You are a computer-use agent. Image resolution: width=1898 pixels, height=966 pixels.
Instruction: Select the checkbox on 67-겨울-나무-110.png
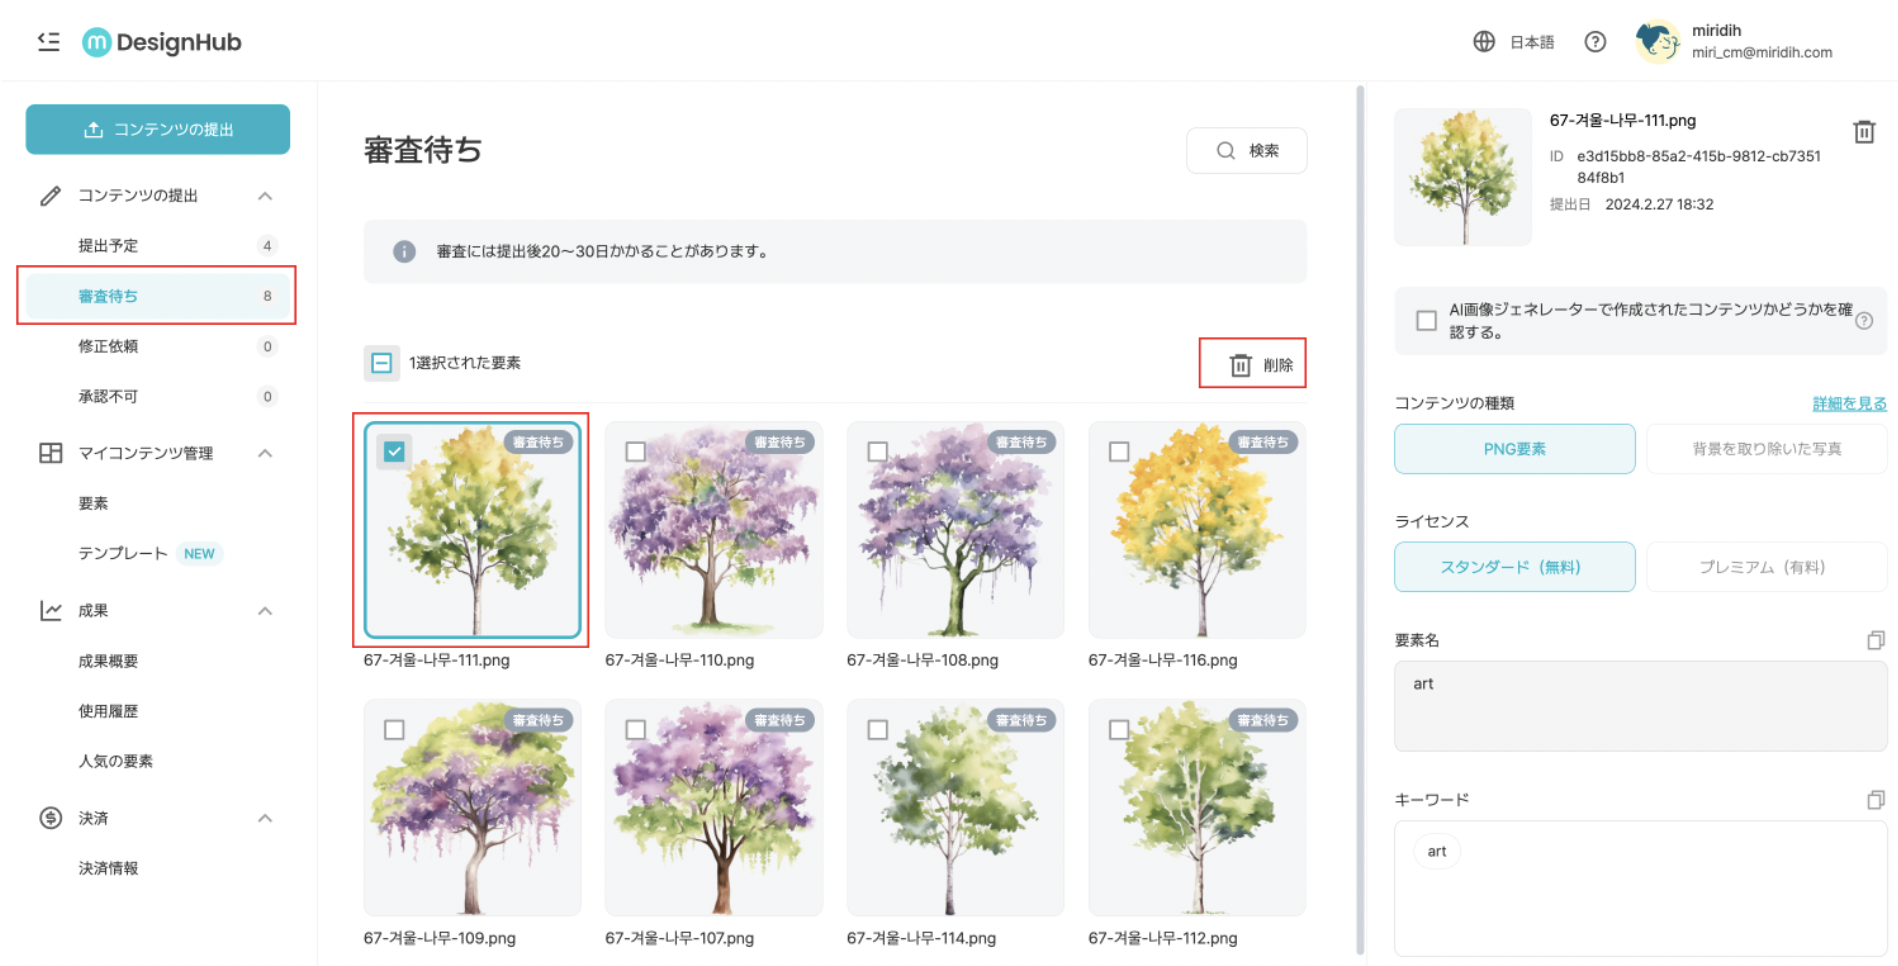635,452
